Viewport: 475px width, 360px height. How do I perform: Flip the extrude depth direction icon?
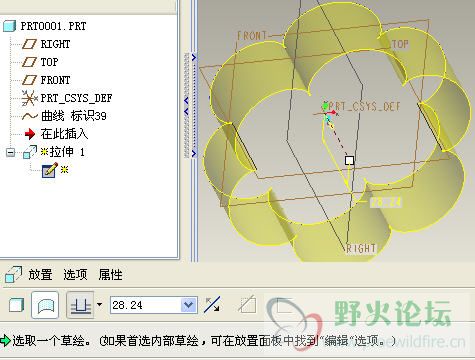[212, 305]
